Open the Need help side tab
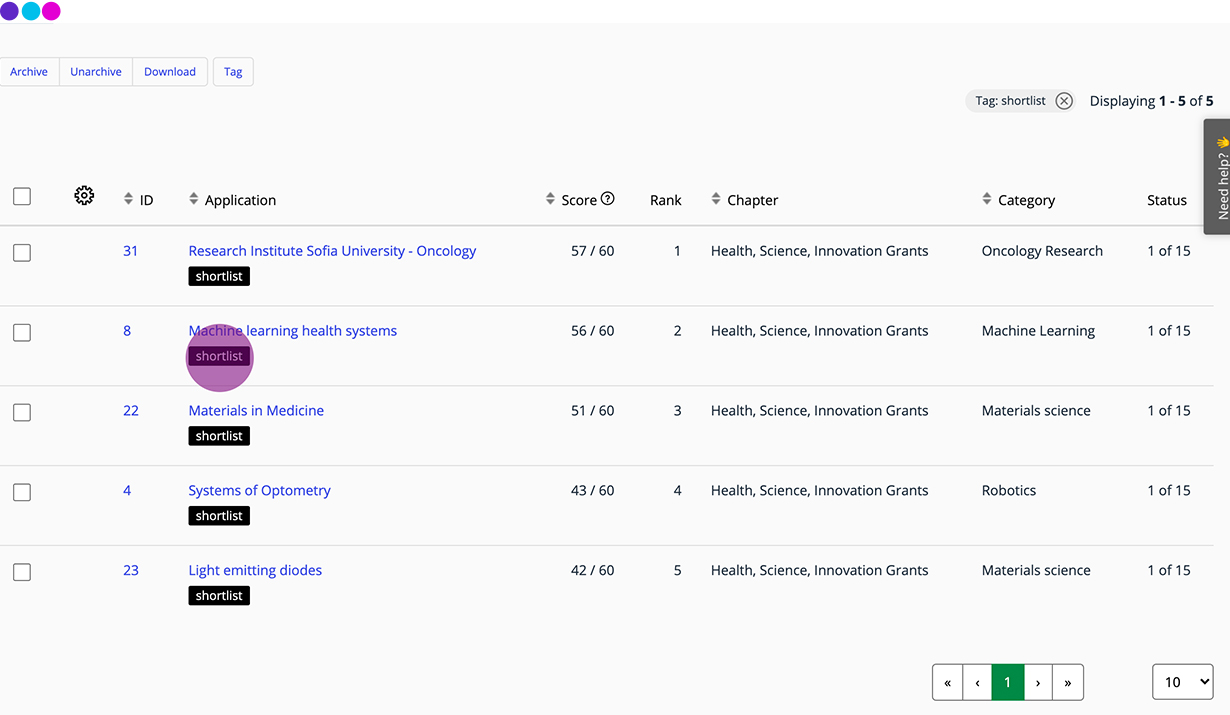The image size is (1230, 715). pos(1217,177)
